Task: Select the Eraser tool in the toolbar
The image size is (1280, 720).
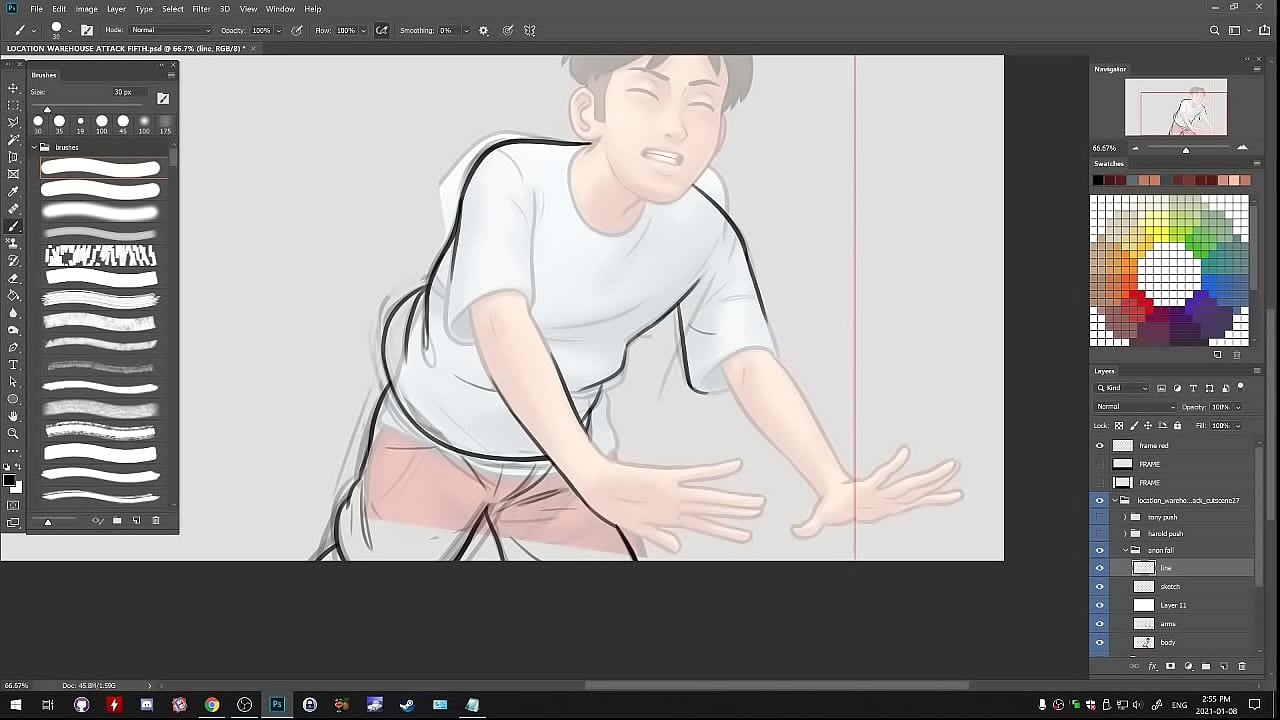Action: pos(13,278)
